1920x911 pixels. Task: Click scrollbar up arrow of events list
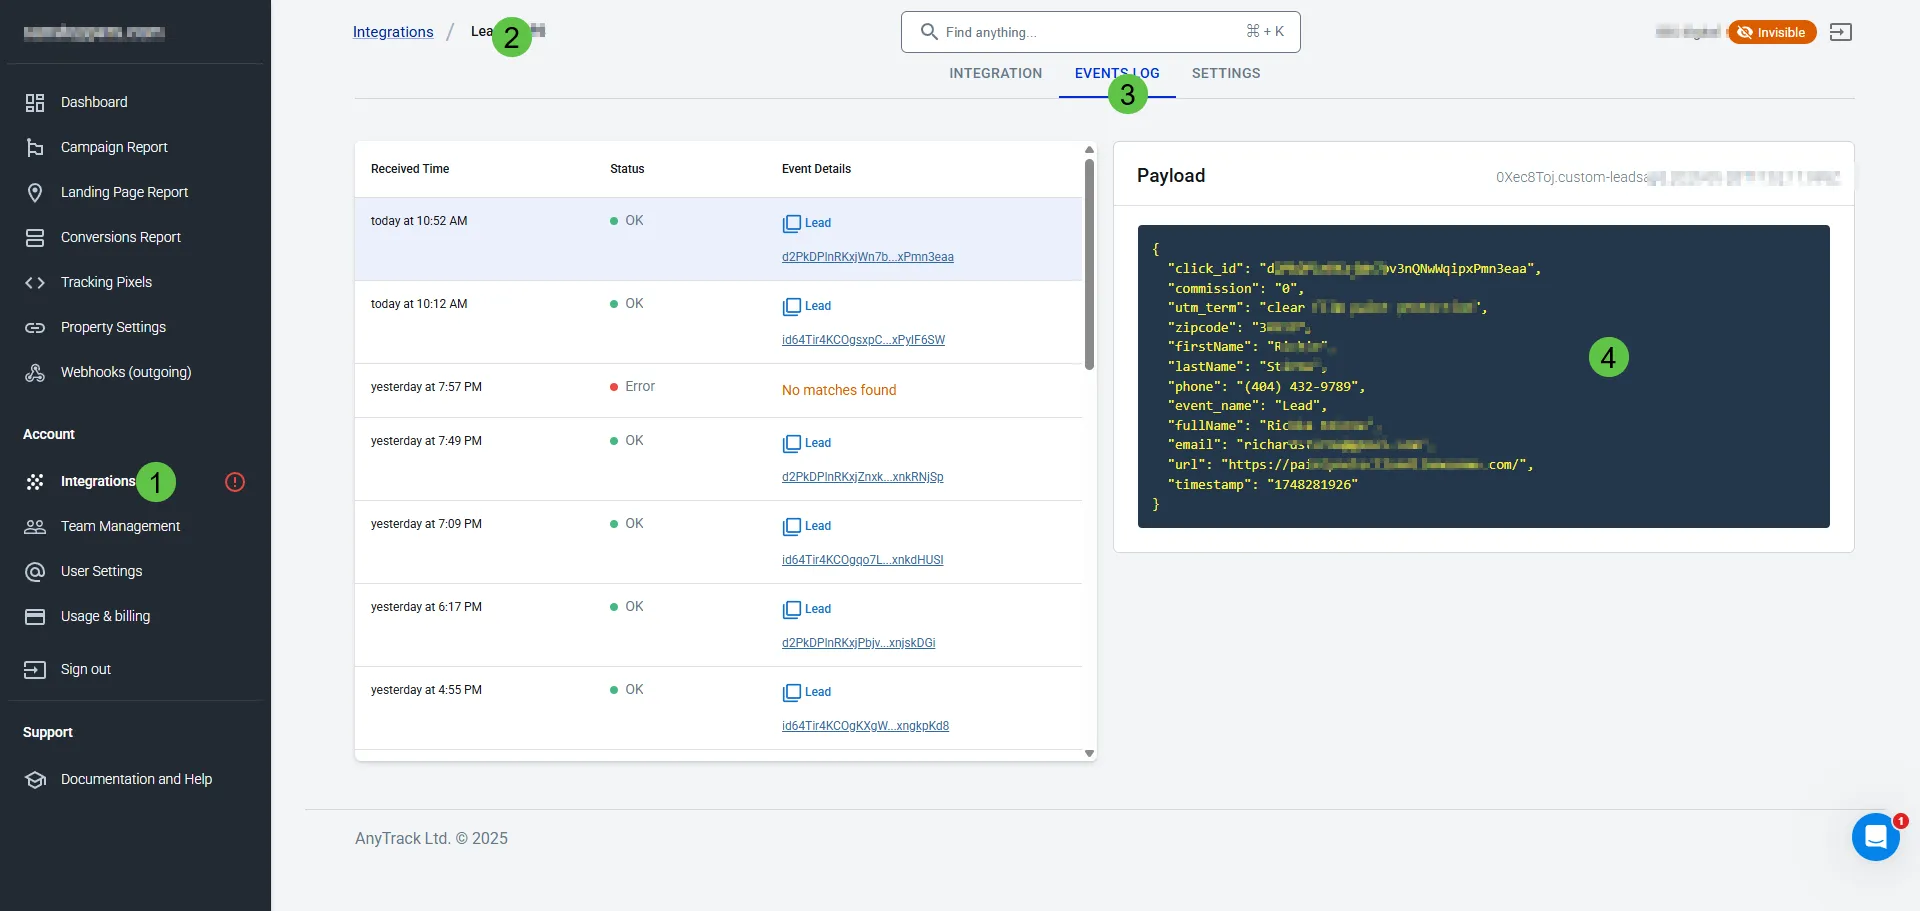tap(1089, 150)
